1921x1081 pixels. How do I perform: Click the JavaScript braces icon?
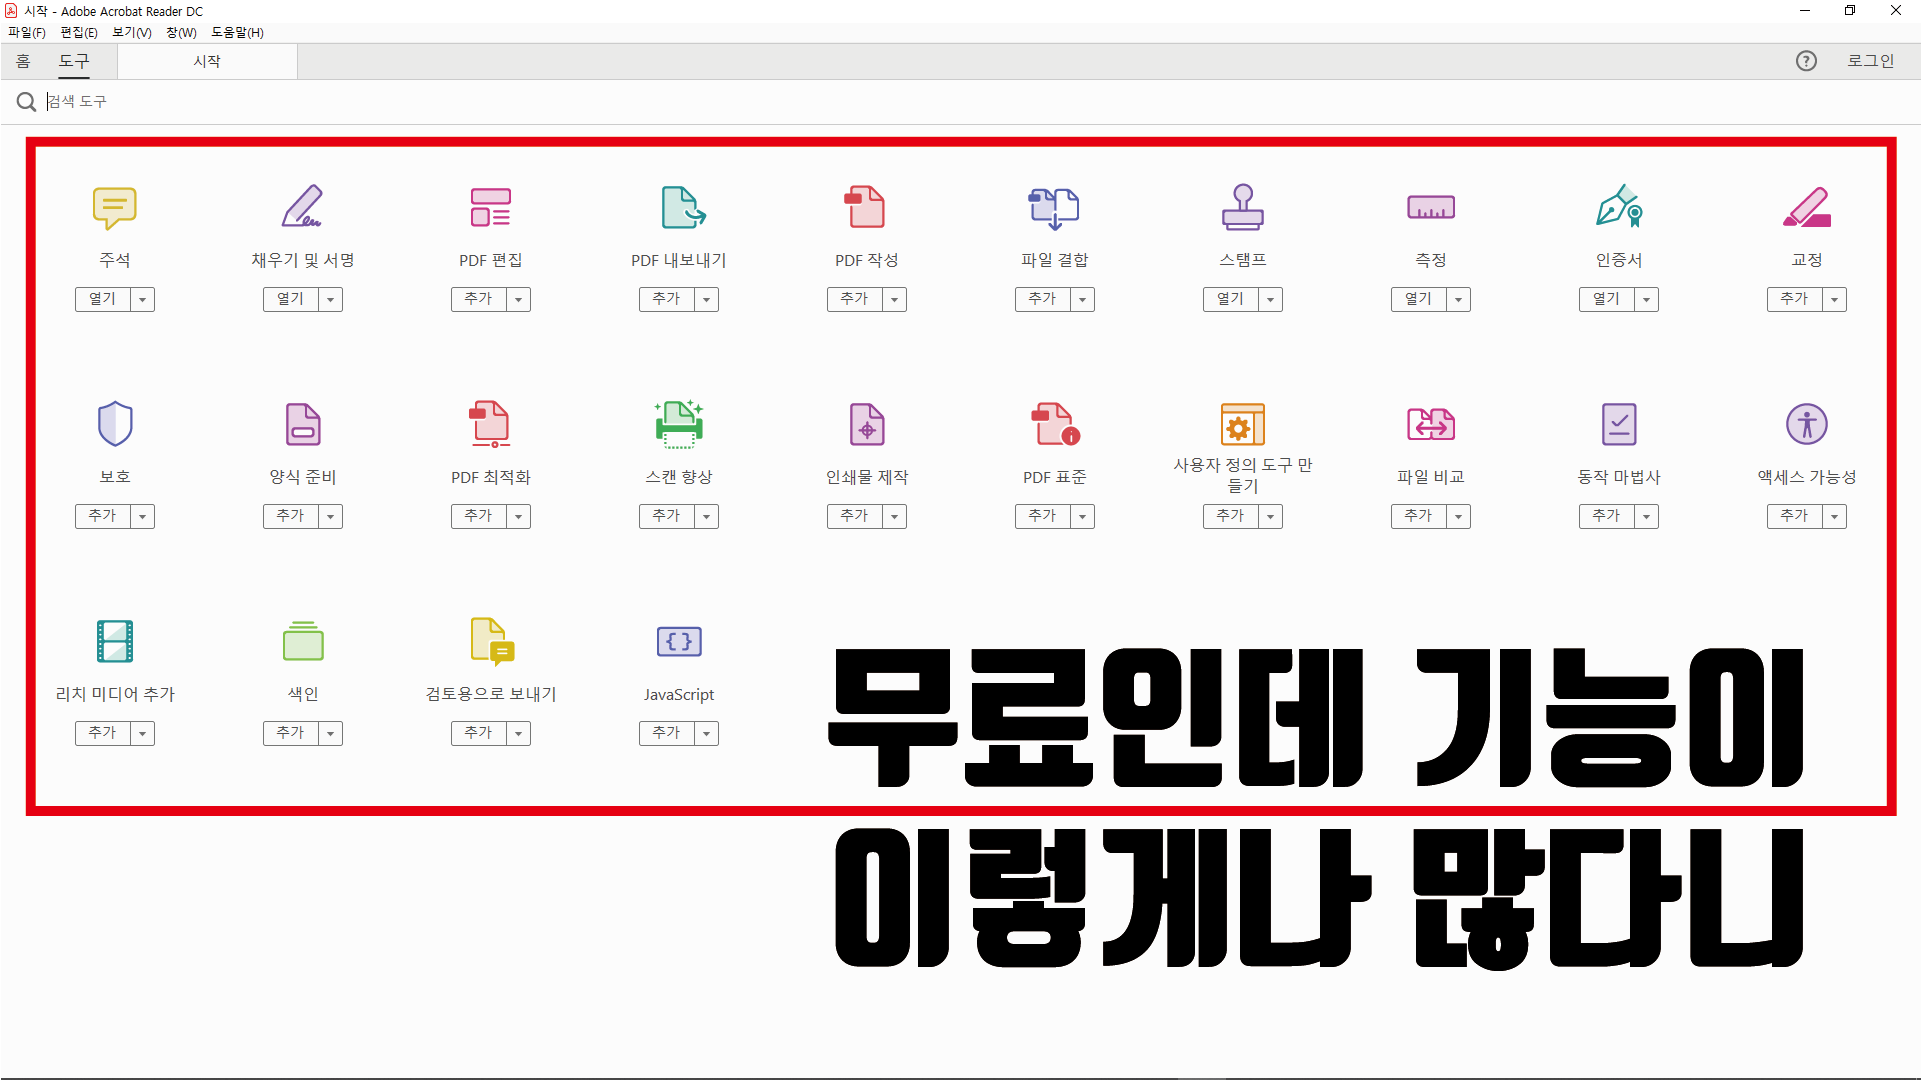click(x=679, y=641)
